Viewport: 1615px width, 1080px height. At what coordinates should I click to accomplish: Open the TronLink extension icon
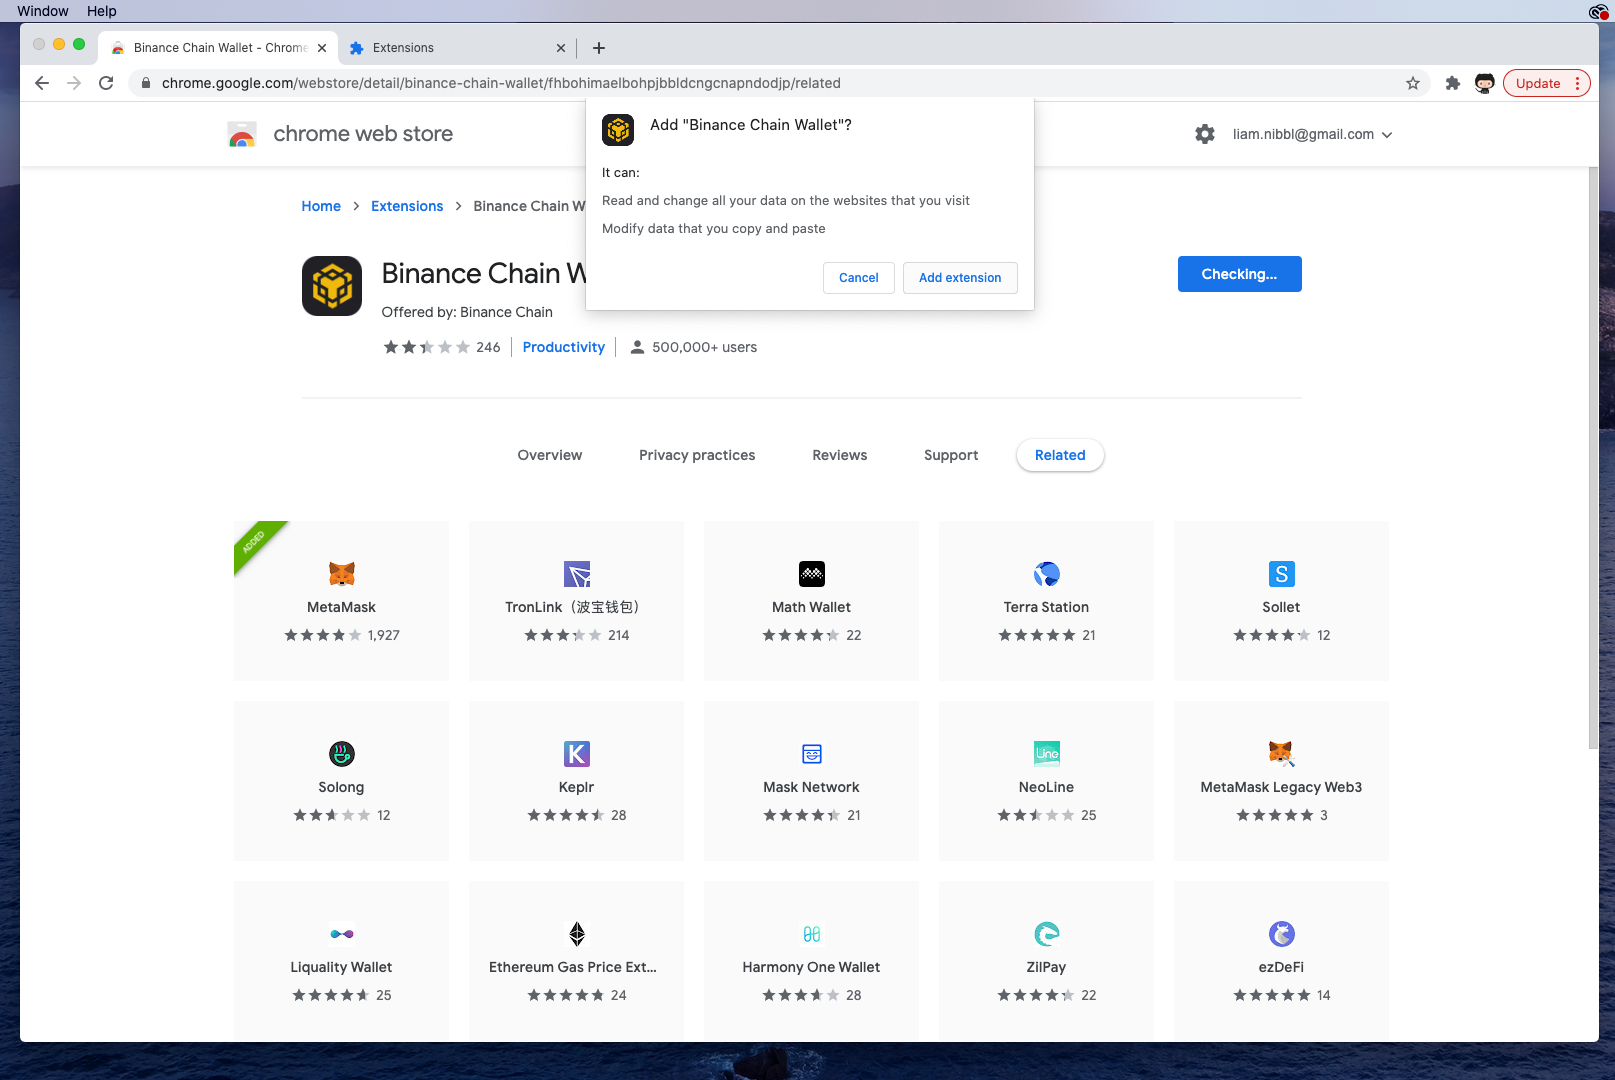click(577, 574)
